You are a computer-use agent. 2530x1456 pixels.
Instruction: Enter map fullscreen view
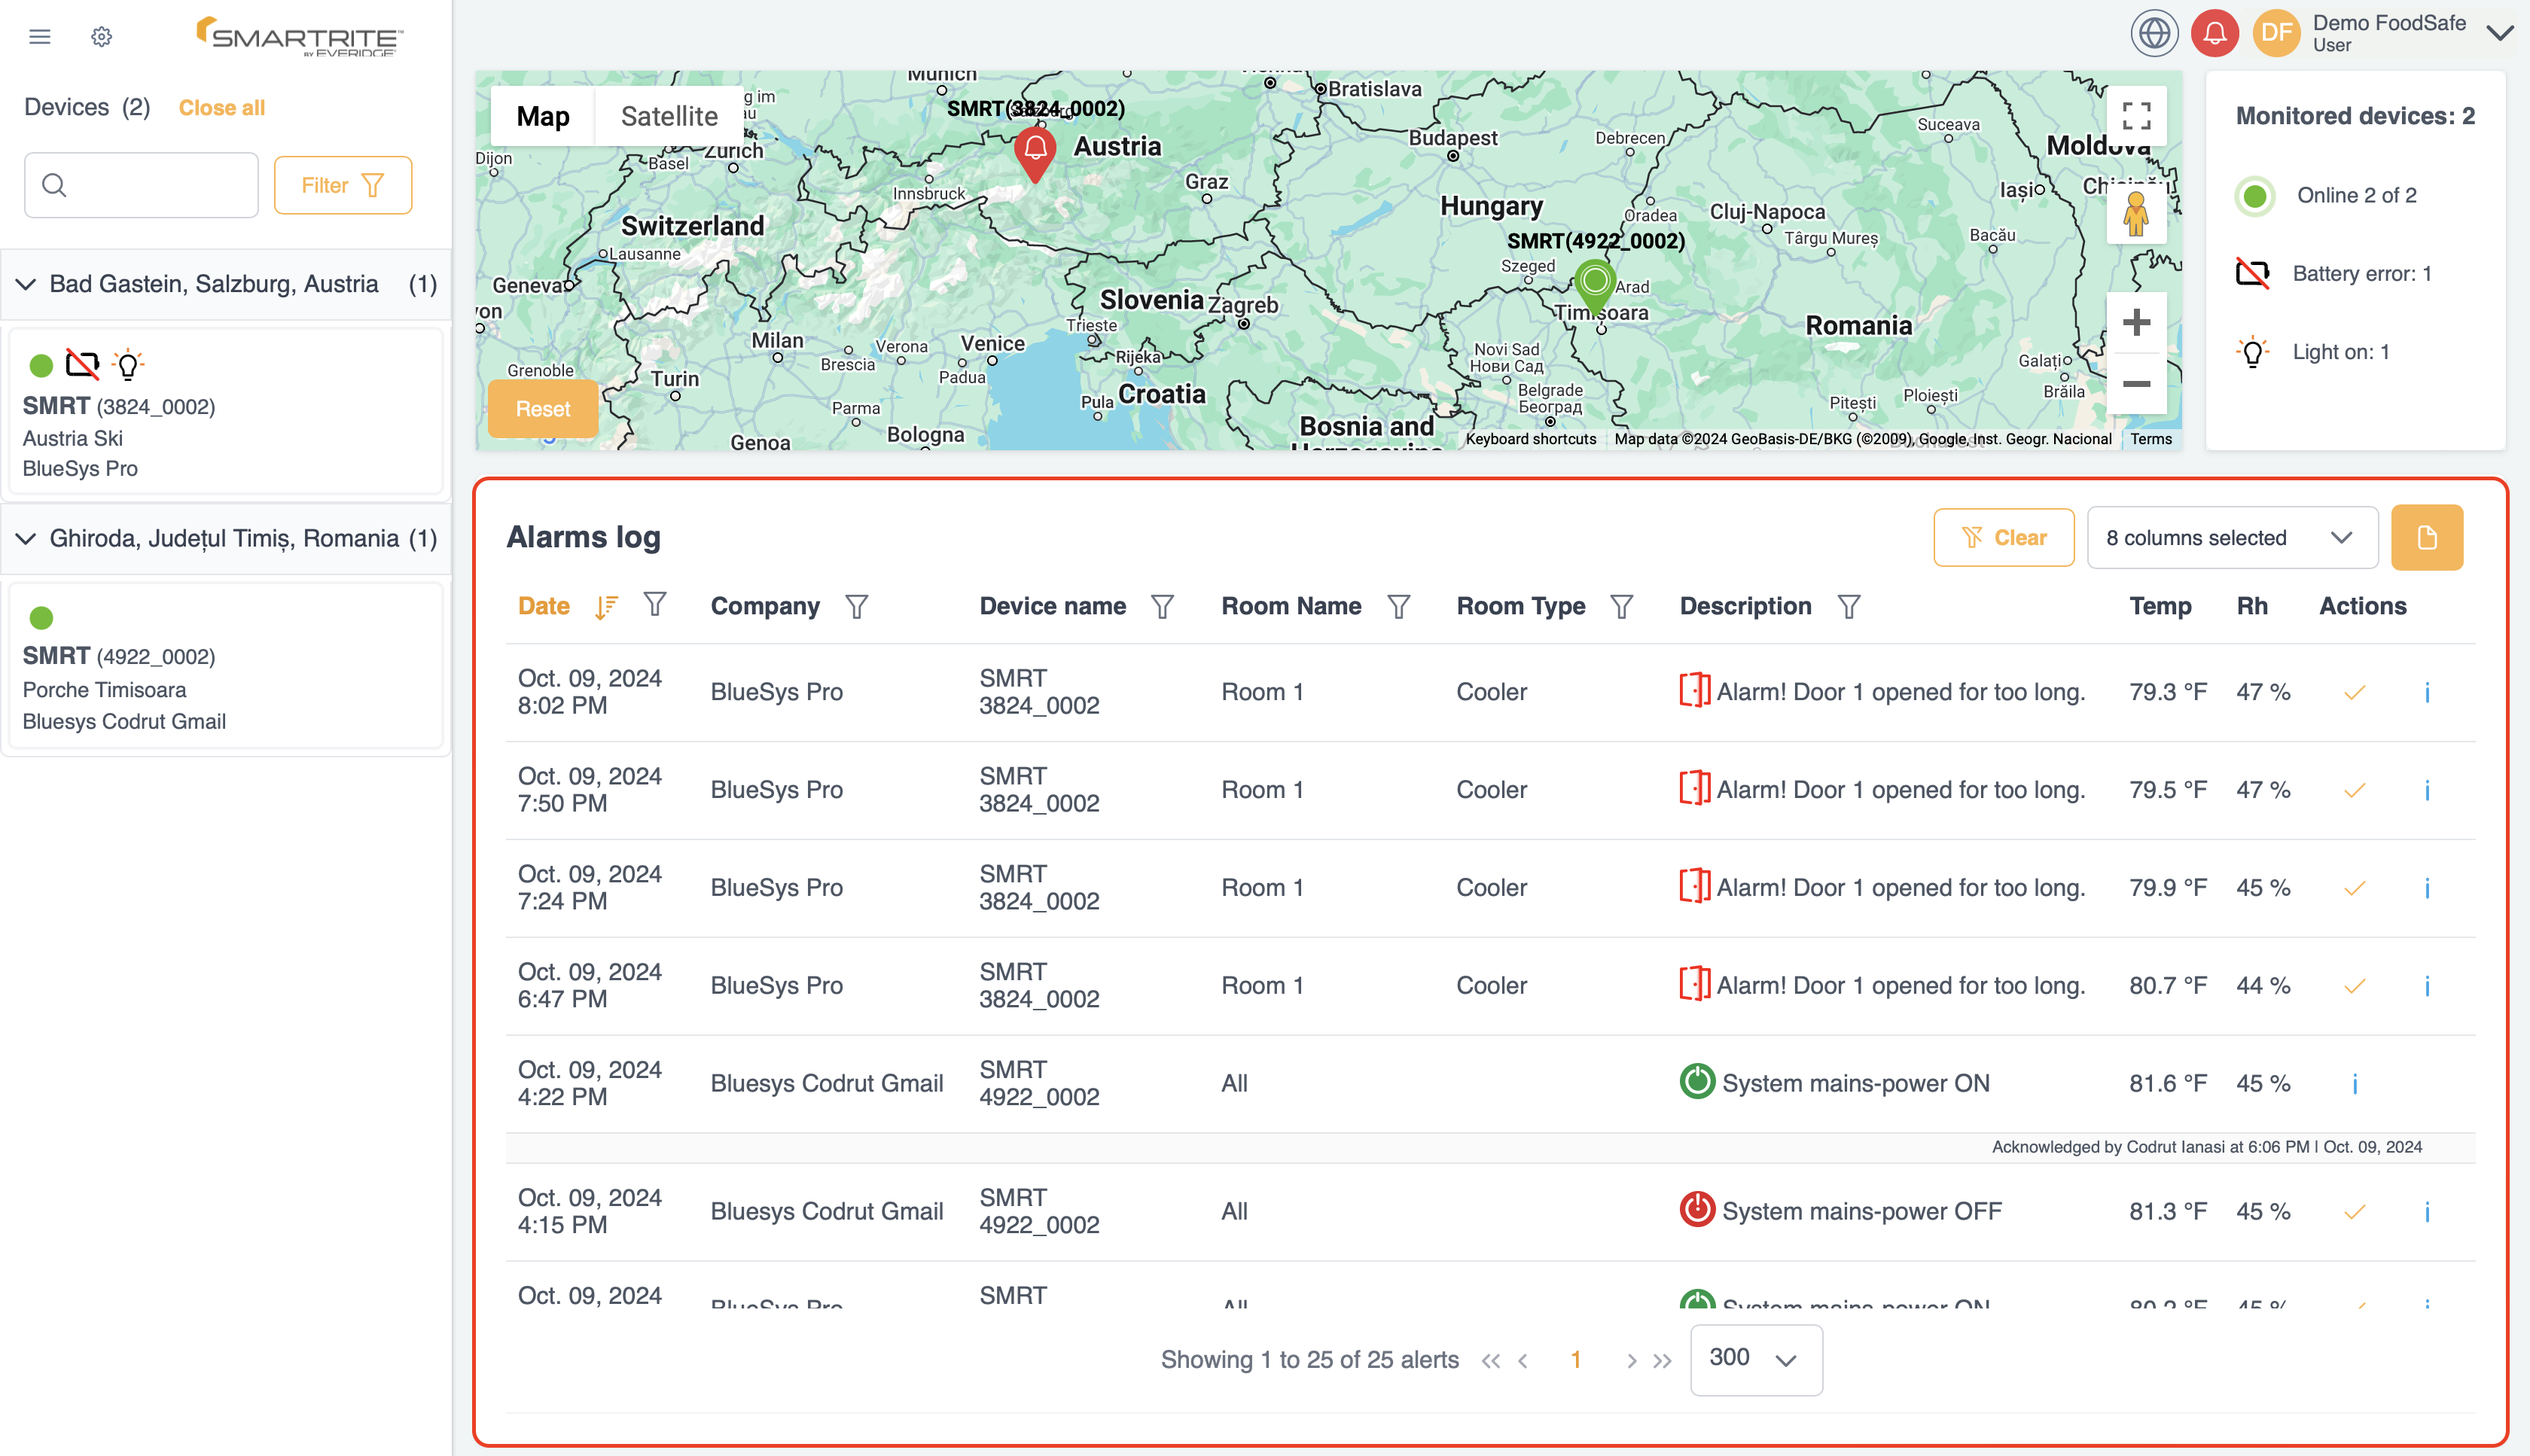click(2136, 116)
